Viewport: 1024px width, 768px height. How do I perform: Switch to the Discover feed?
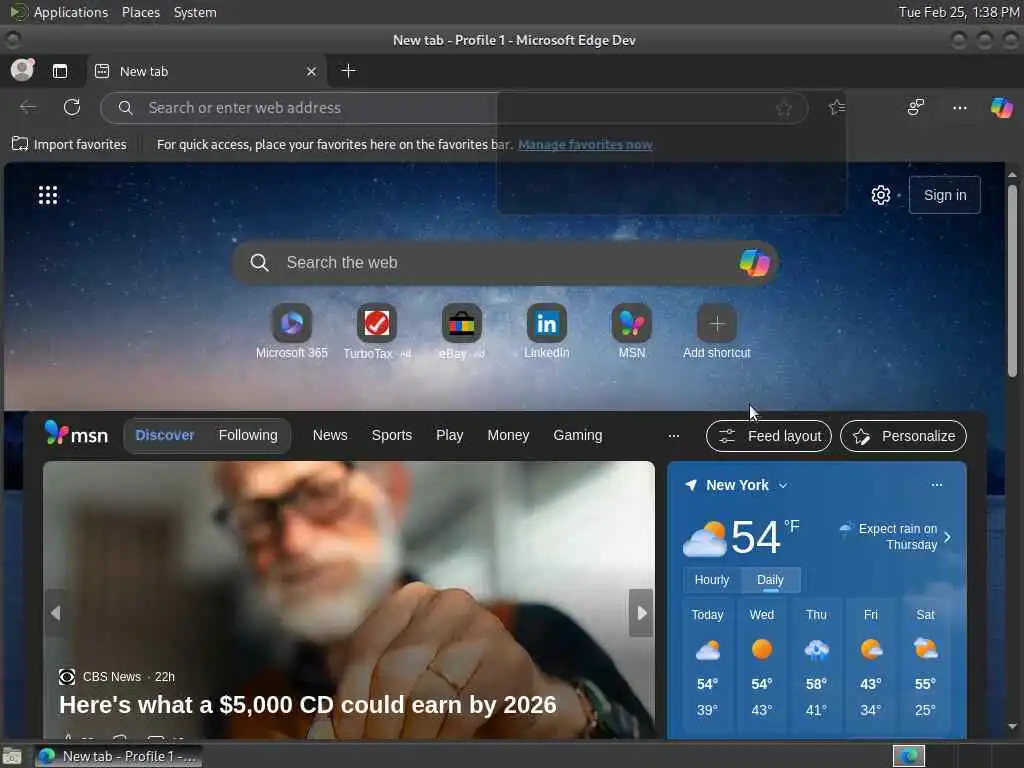[165, 435]
